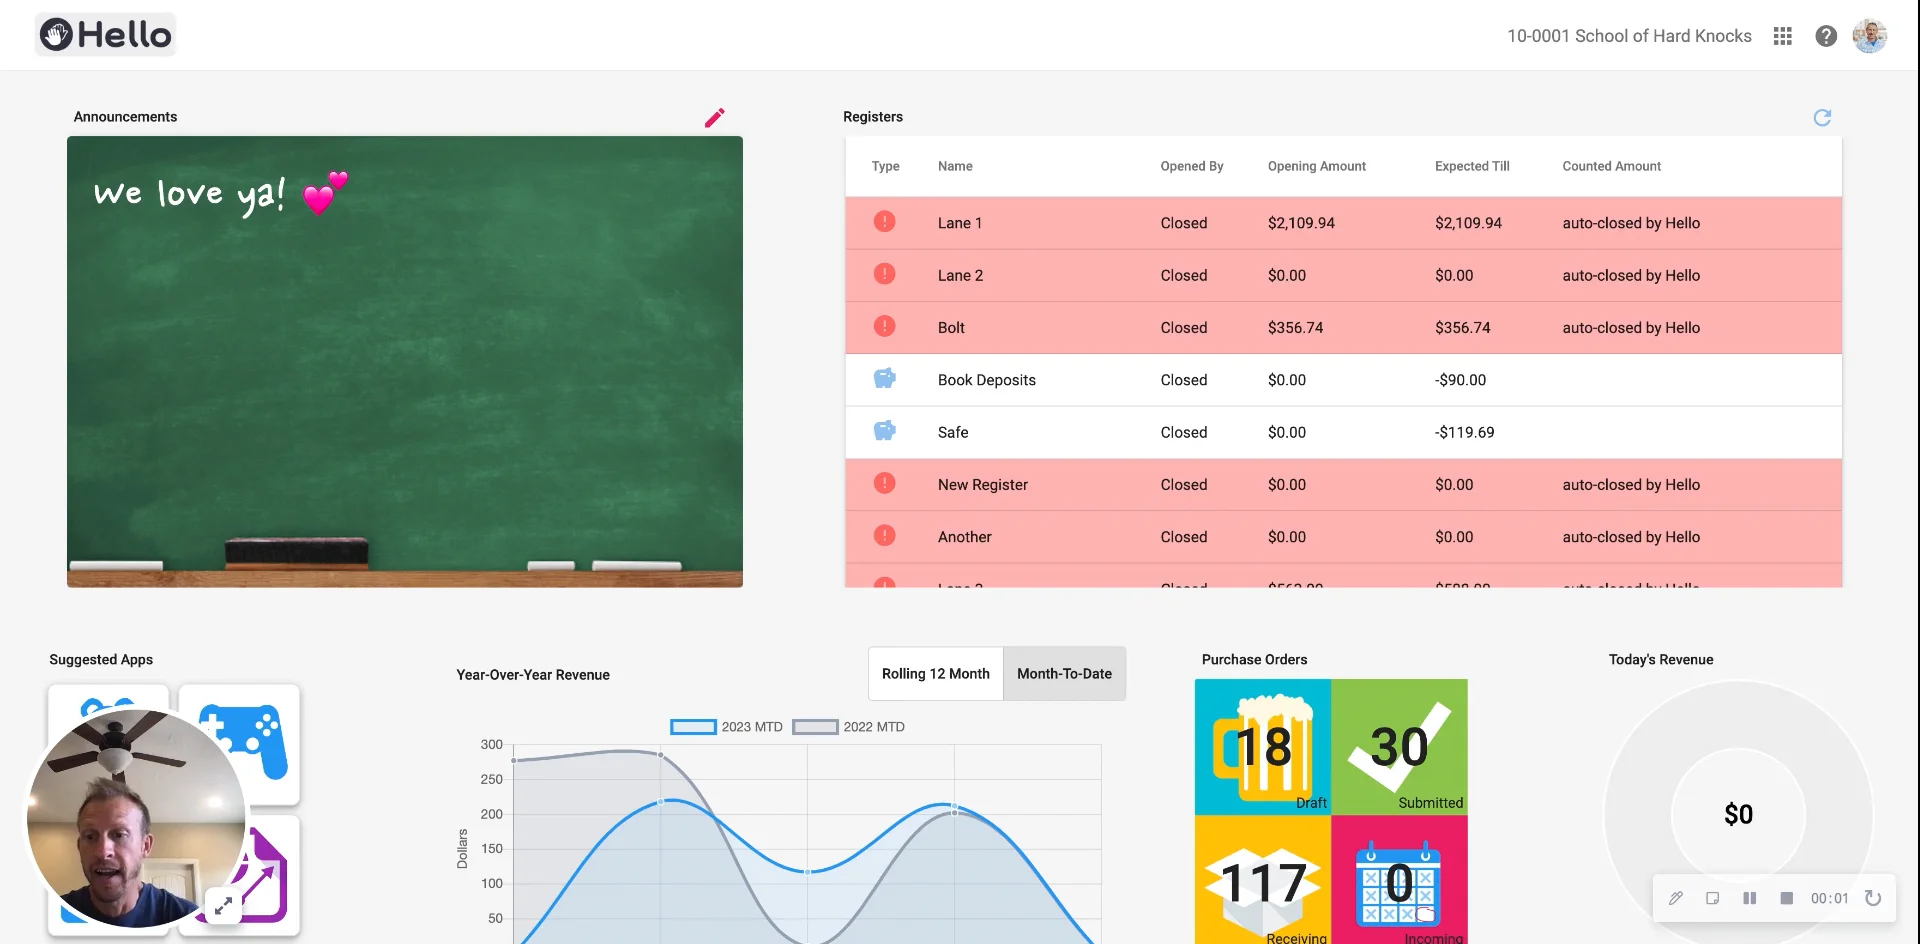Open the Submitted purchase orders tile

pos(1400,747)
